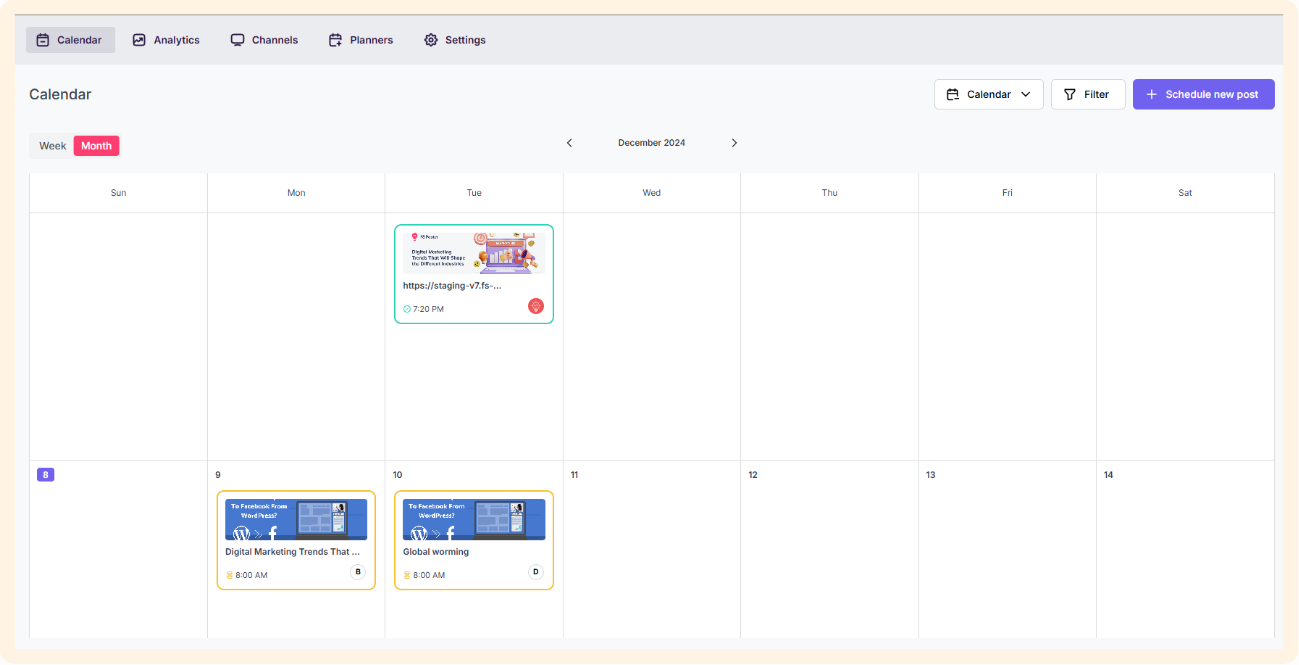Click the Tue column header
The width and height of the screenshot is (1299, 665).
point(474,193)
